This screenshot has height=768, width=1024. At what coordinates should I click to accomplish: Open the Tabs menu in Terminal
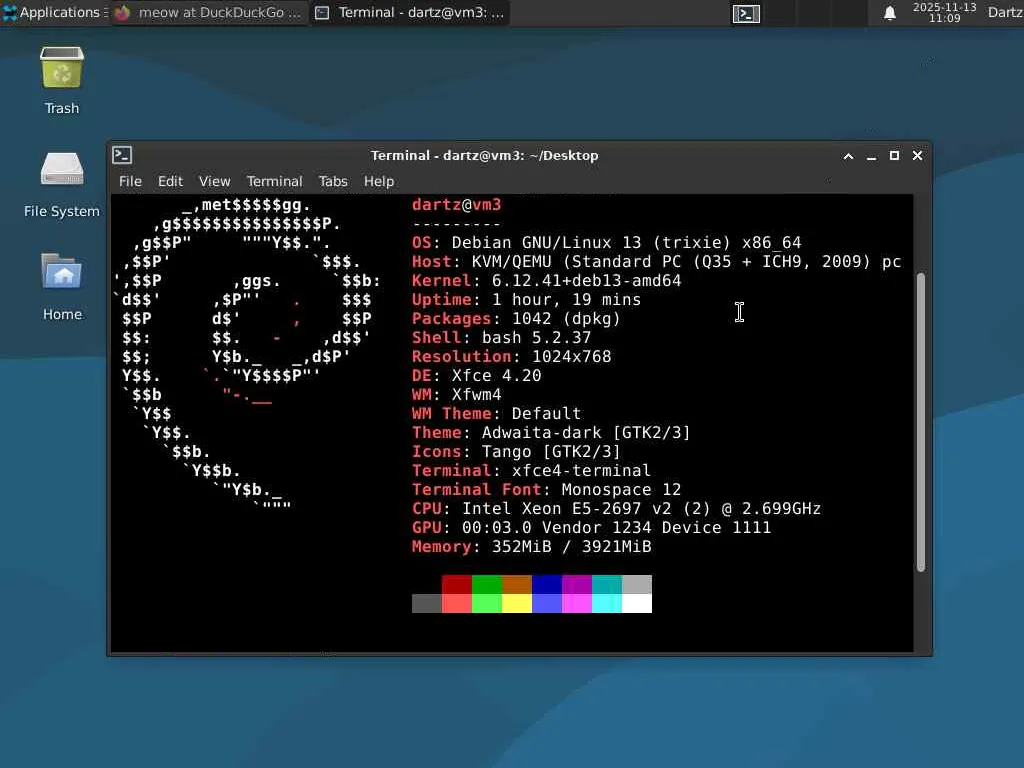point(332,181)
